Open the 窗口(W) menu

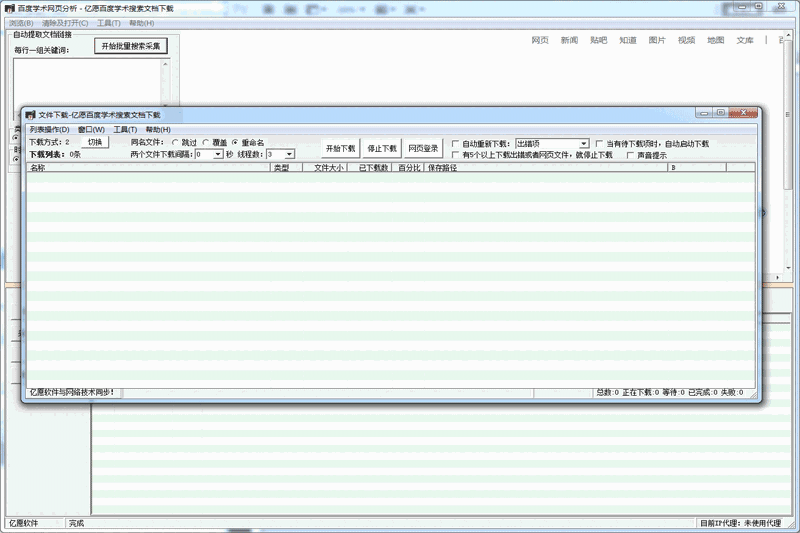(x=91, y=129)
